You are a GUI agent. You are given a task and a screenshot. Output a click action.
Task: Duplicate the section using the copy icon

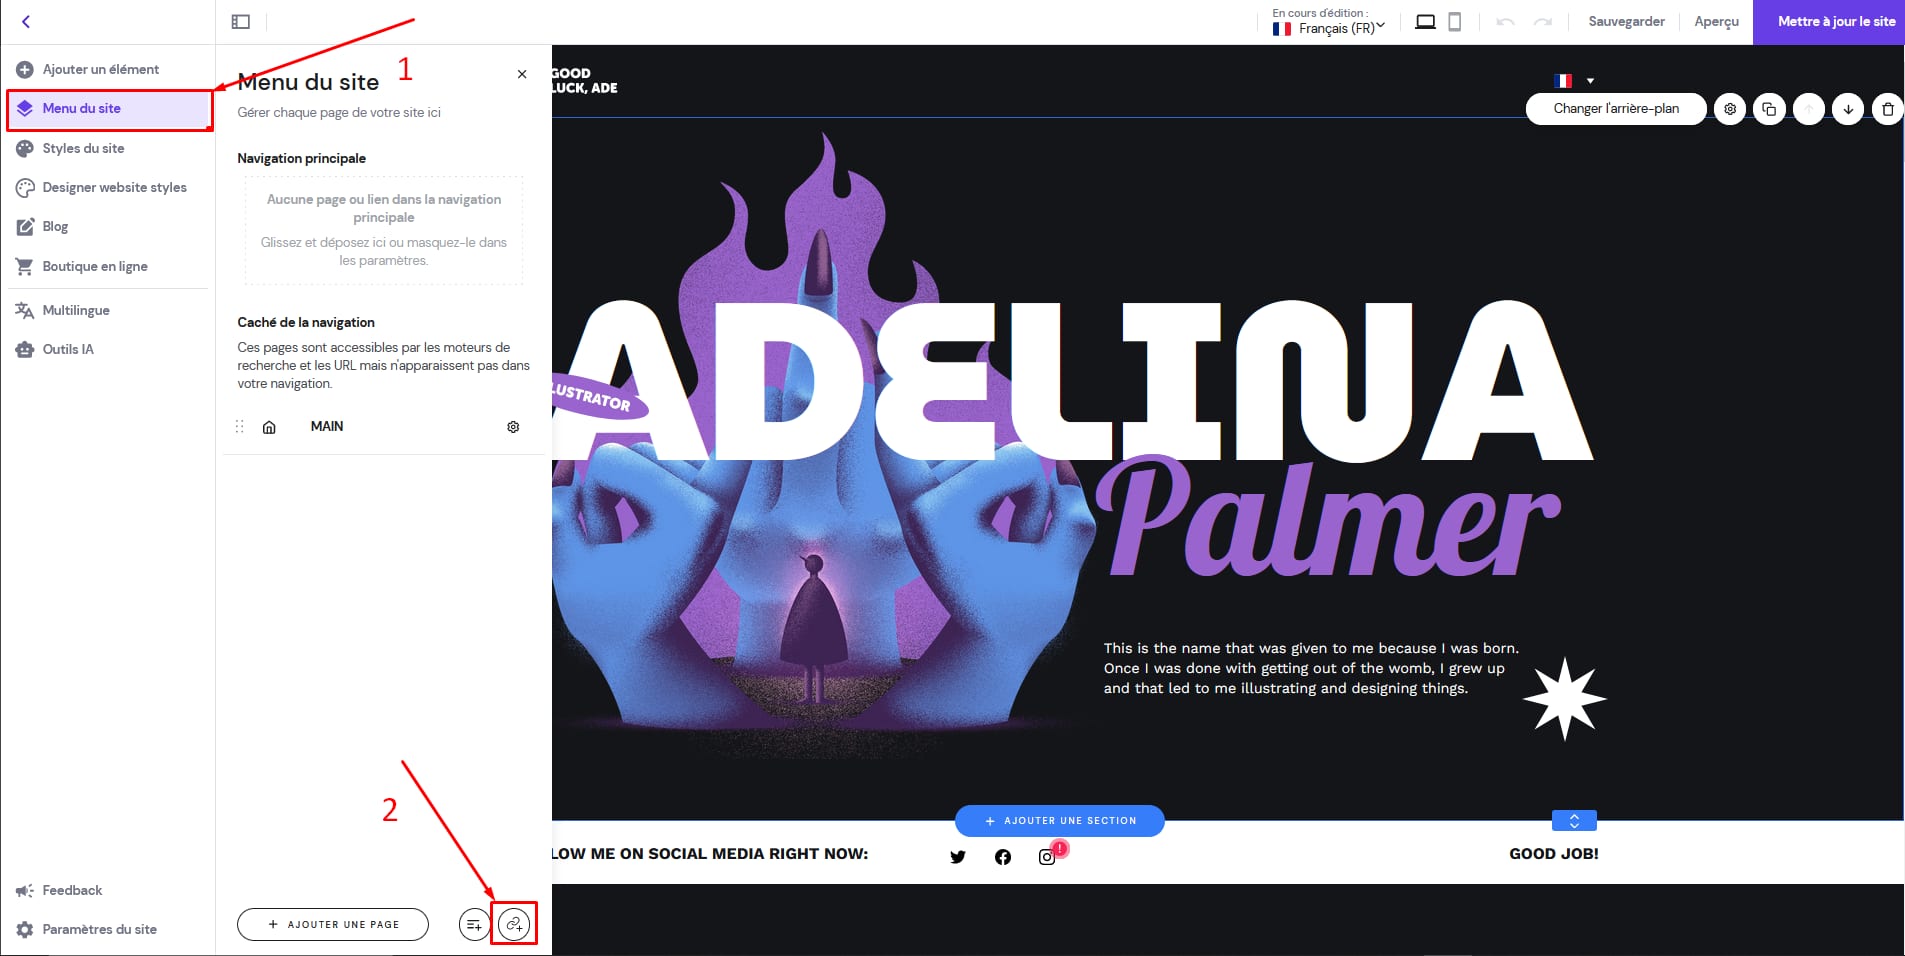[x=1769, y=109]
